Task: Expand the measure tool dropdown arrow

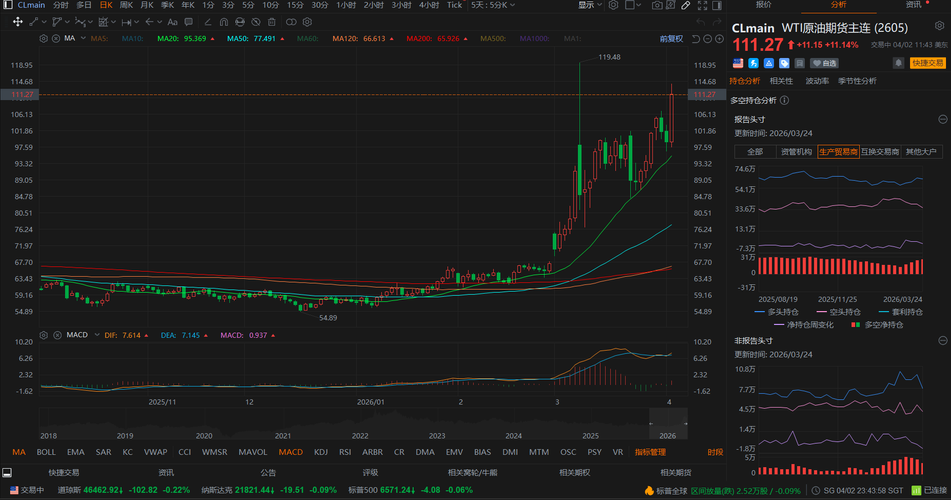Action: pos(137,22)
